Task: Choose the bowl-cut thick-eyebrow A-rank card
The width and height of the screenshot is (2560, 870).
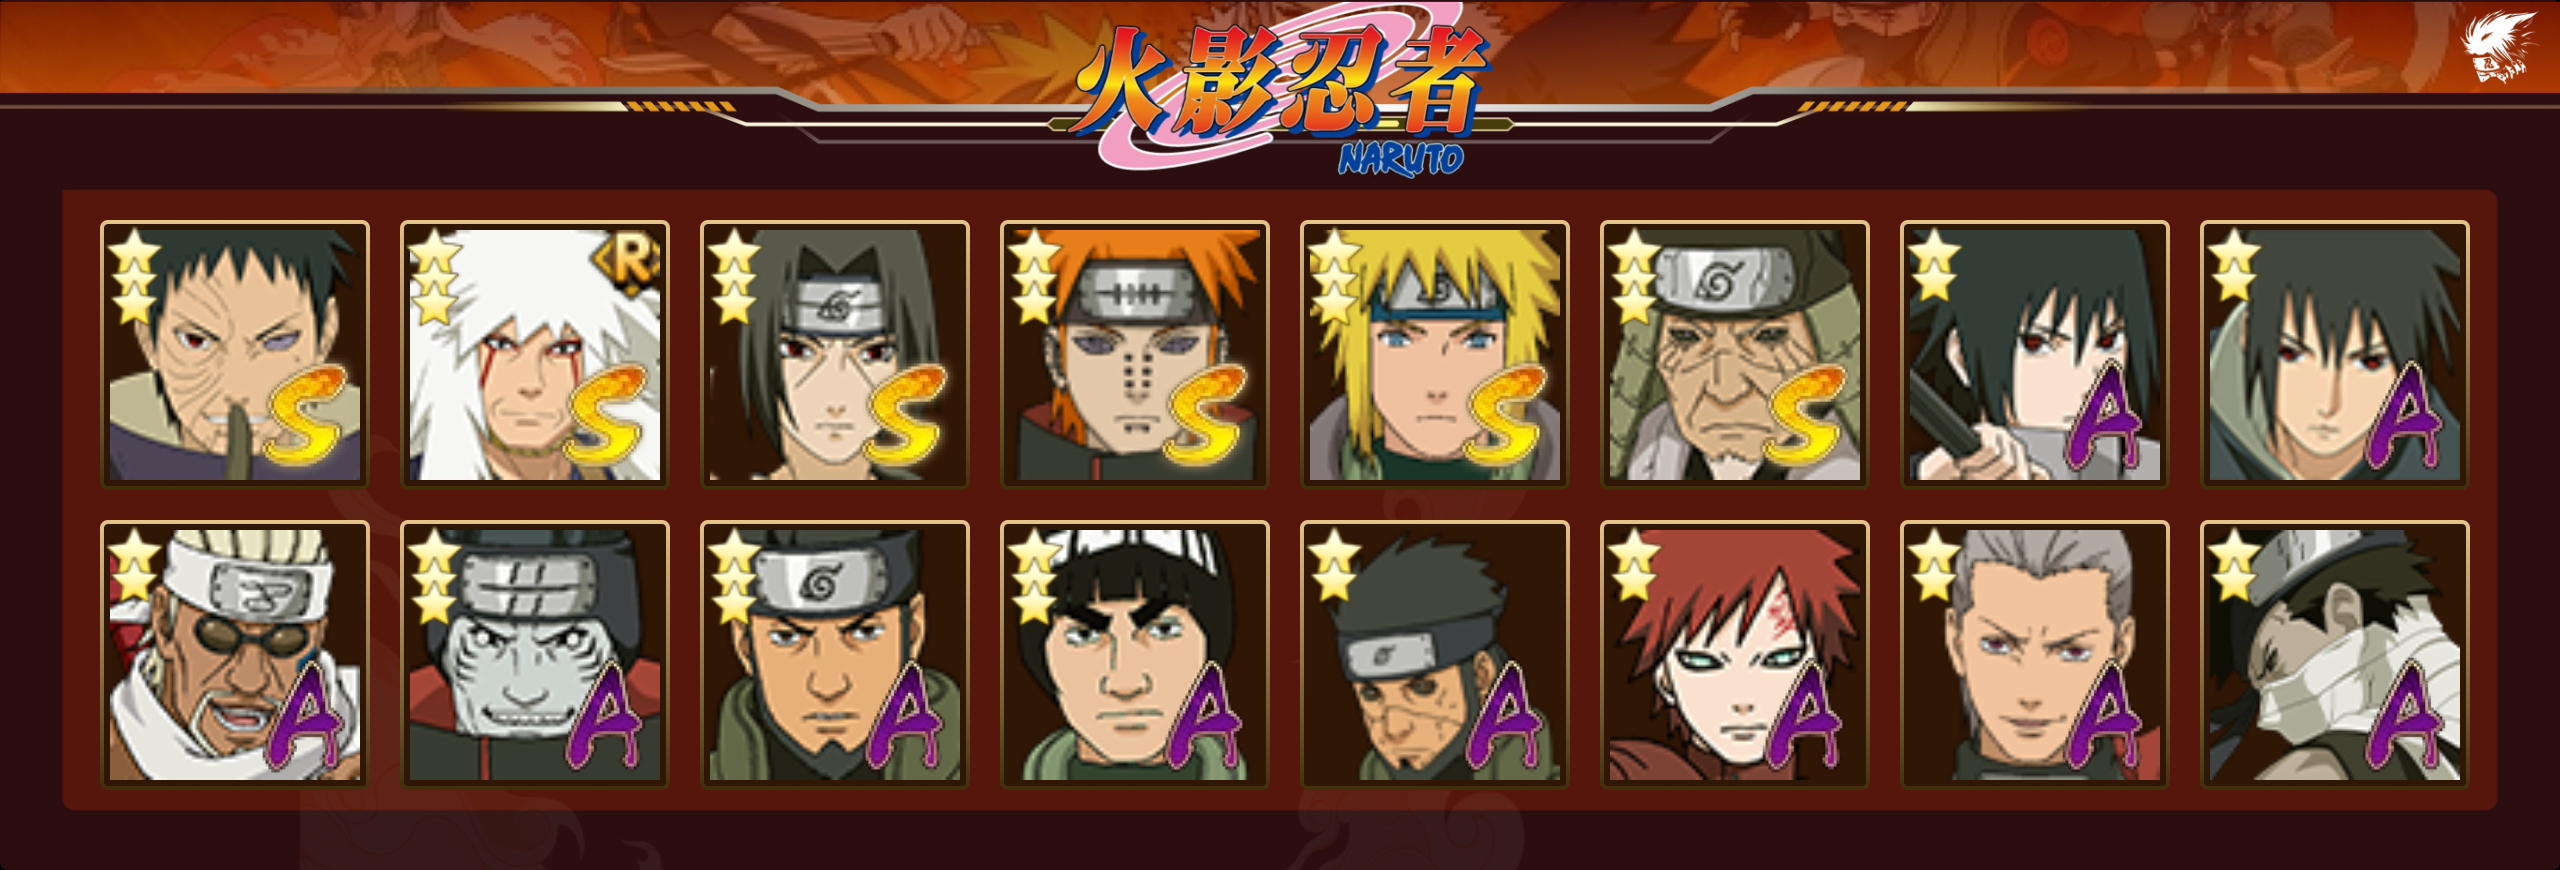Action: 1135,654
